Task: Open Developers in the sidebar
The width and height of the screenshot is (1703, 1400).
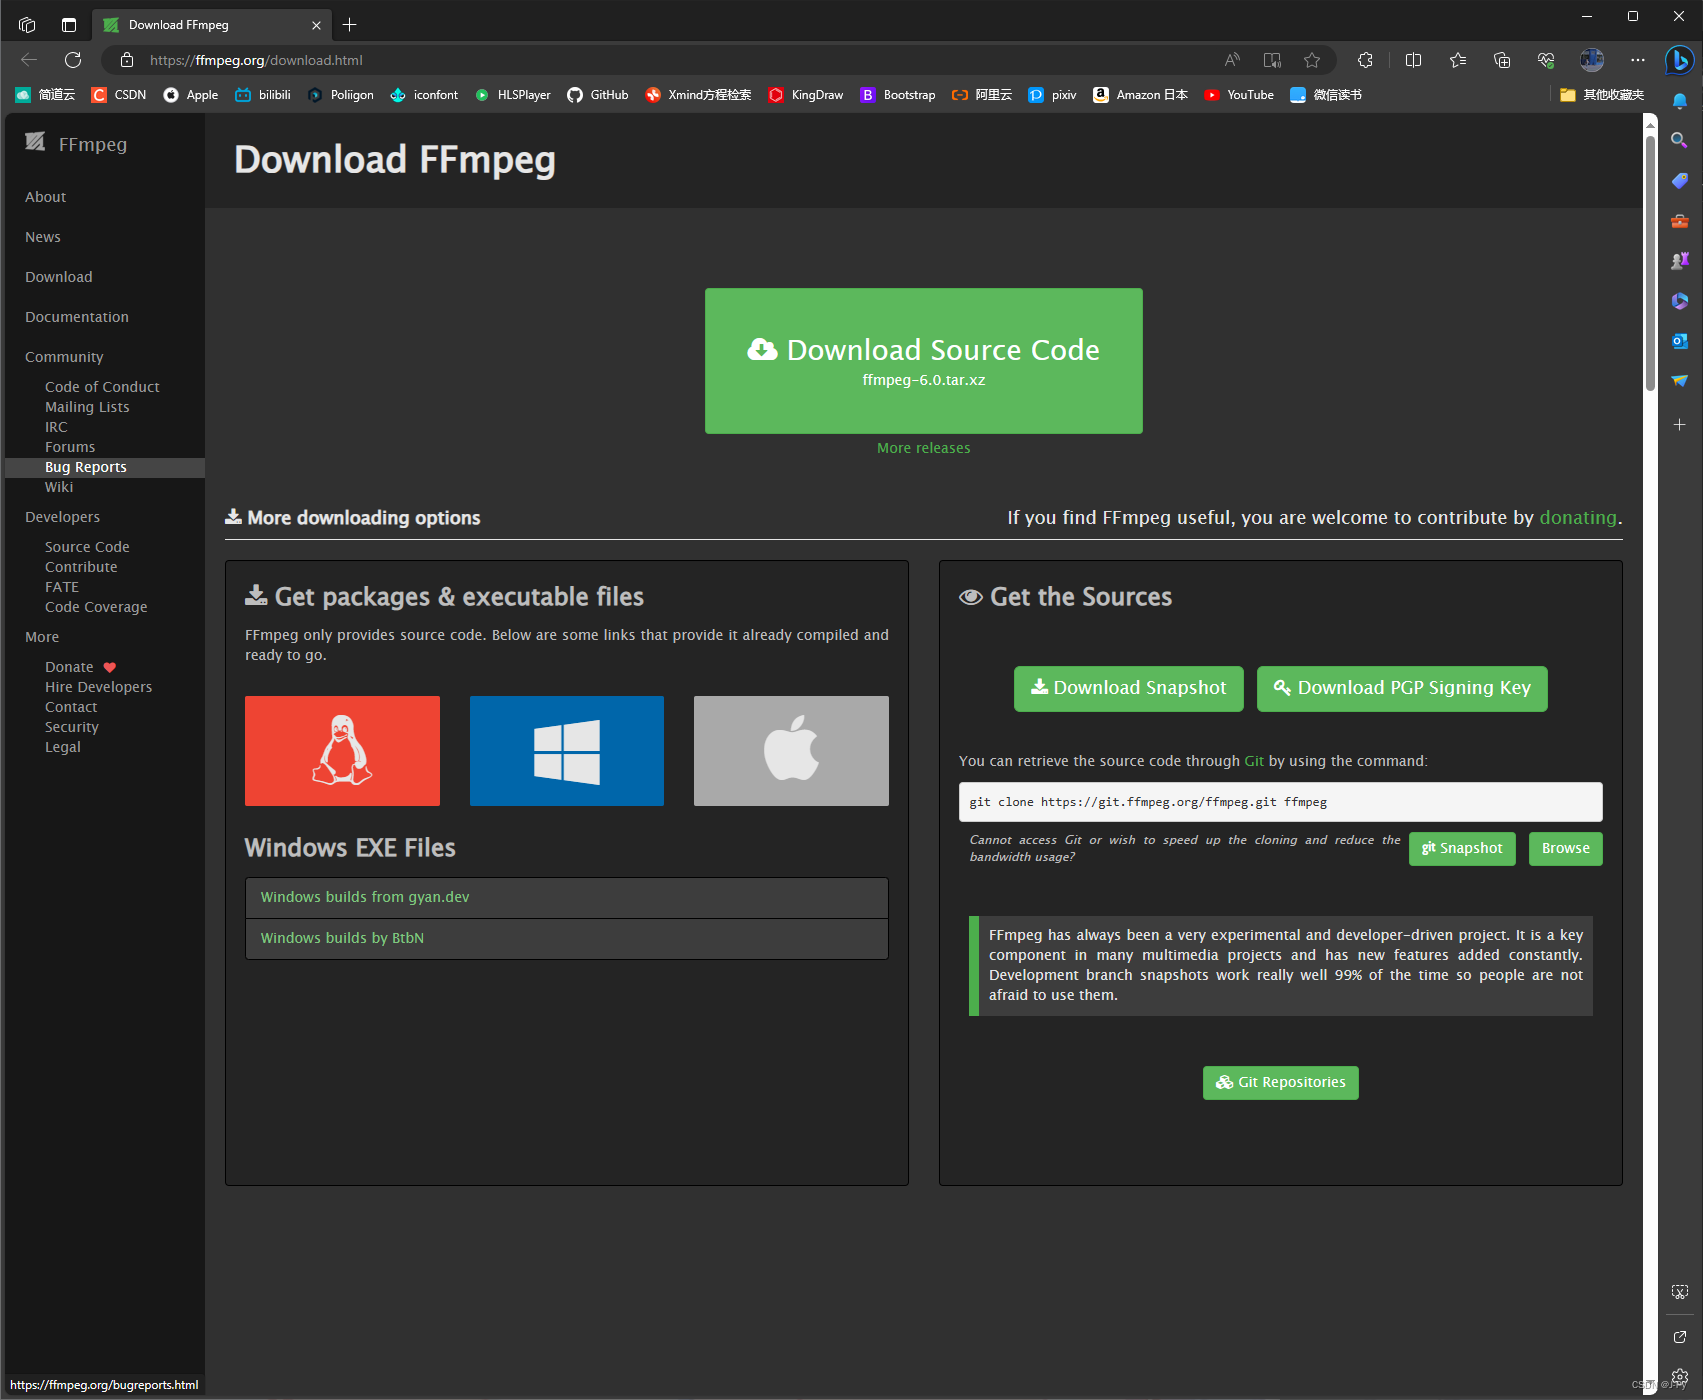Action: pos(63,517)
